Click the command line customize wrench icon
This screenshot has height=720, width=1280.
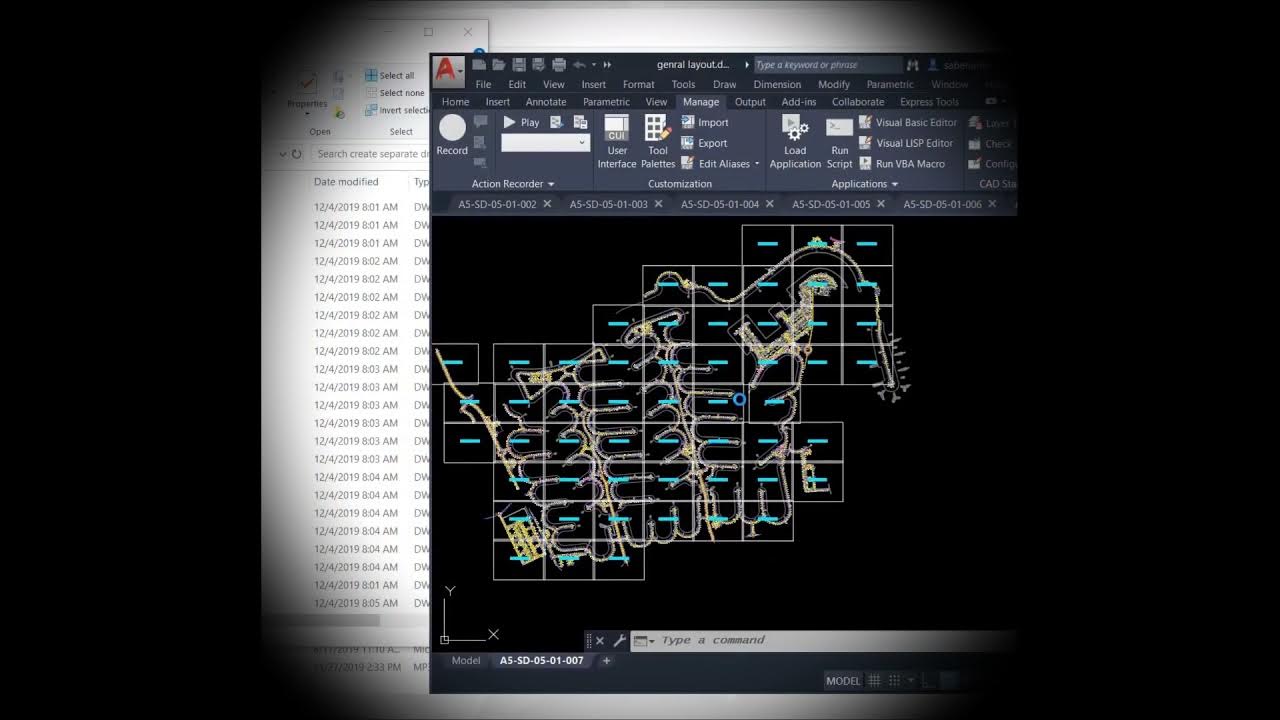(x=619, y=640)
